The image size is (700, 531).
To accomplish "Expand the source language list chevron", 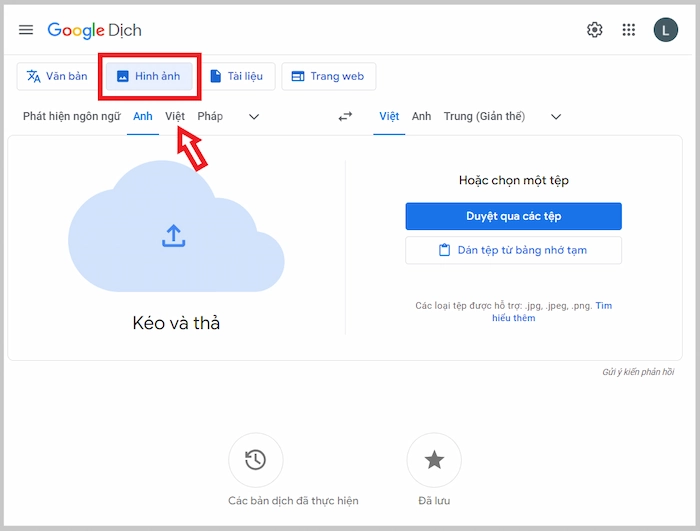I will coord(254,117).
